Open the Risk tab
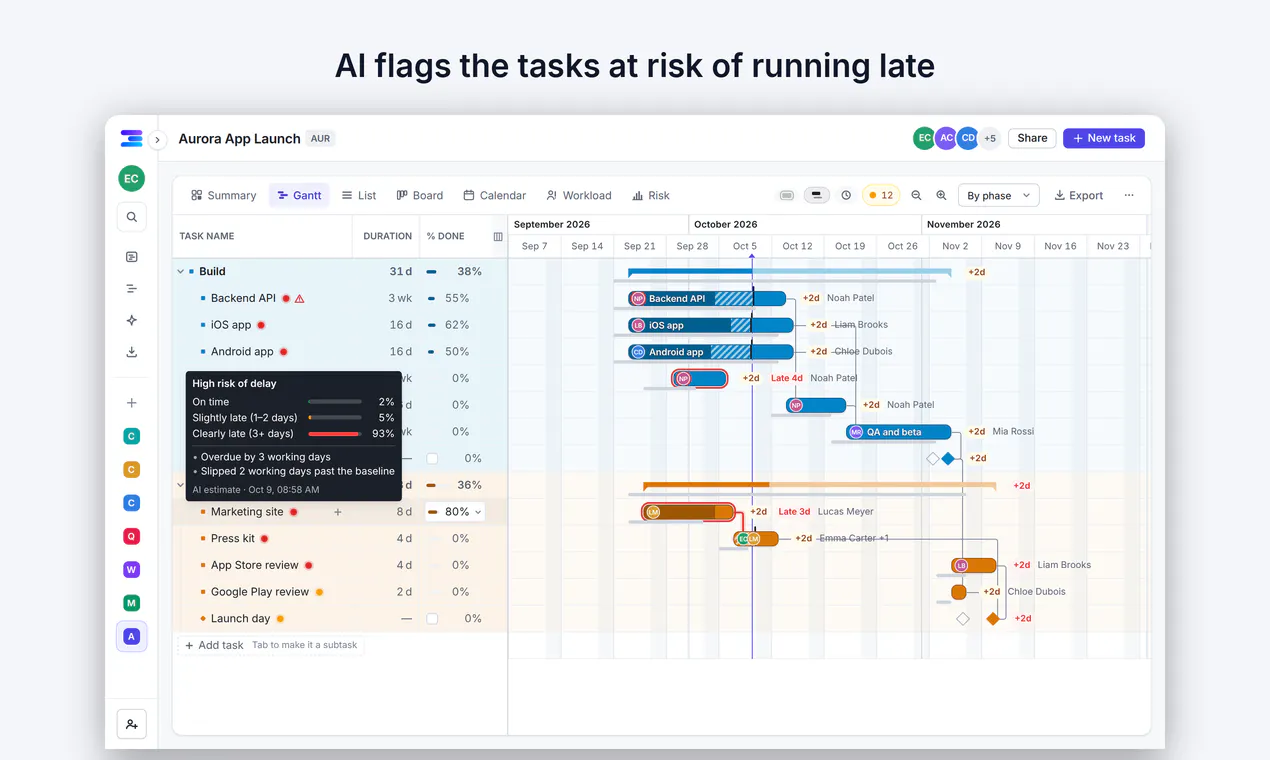This screenshot has height=760, width=1270. [x=651, y=196]
